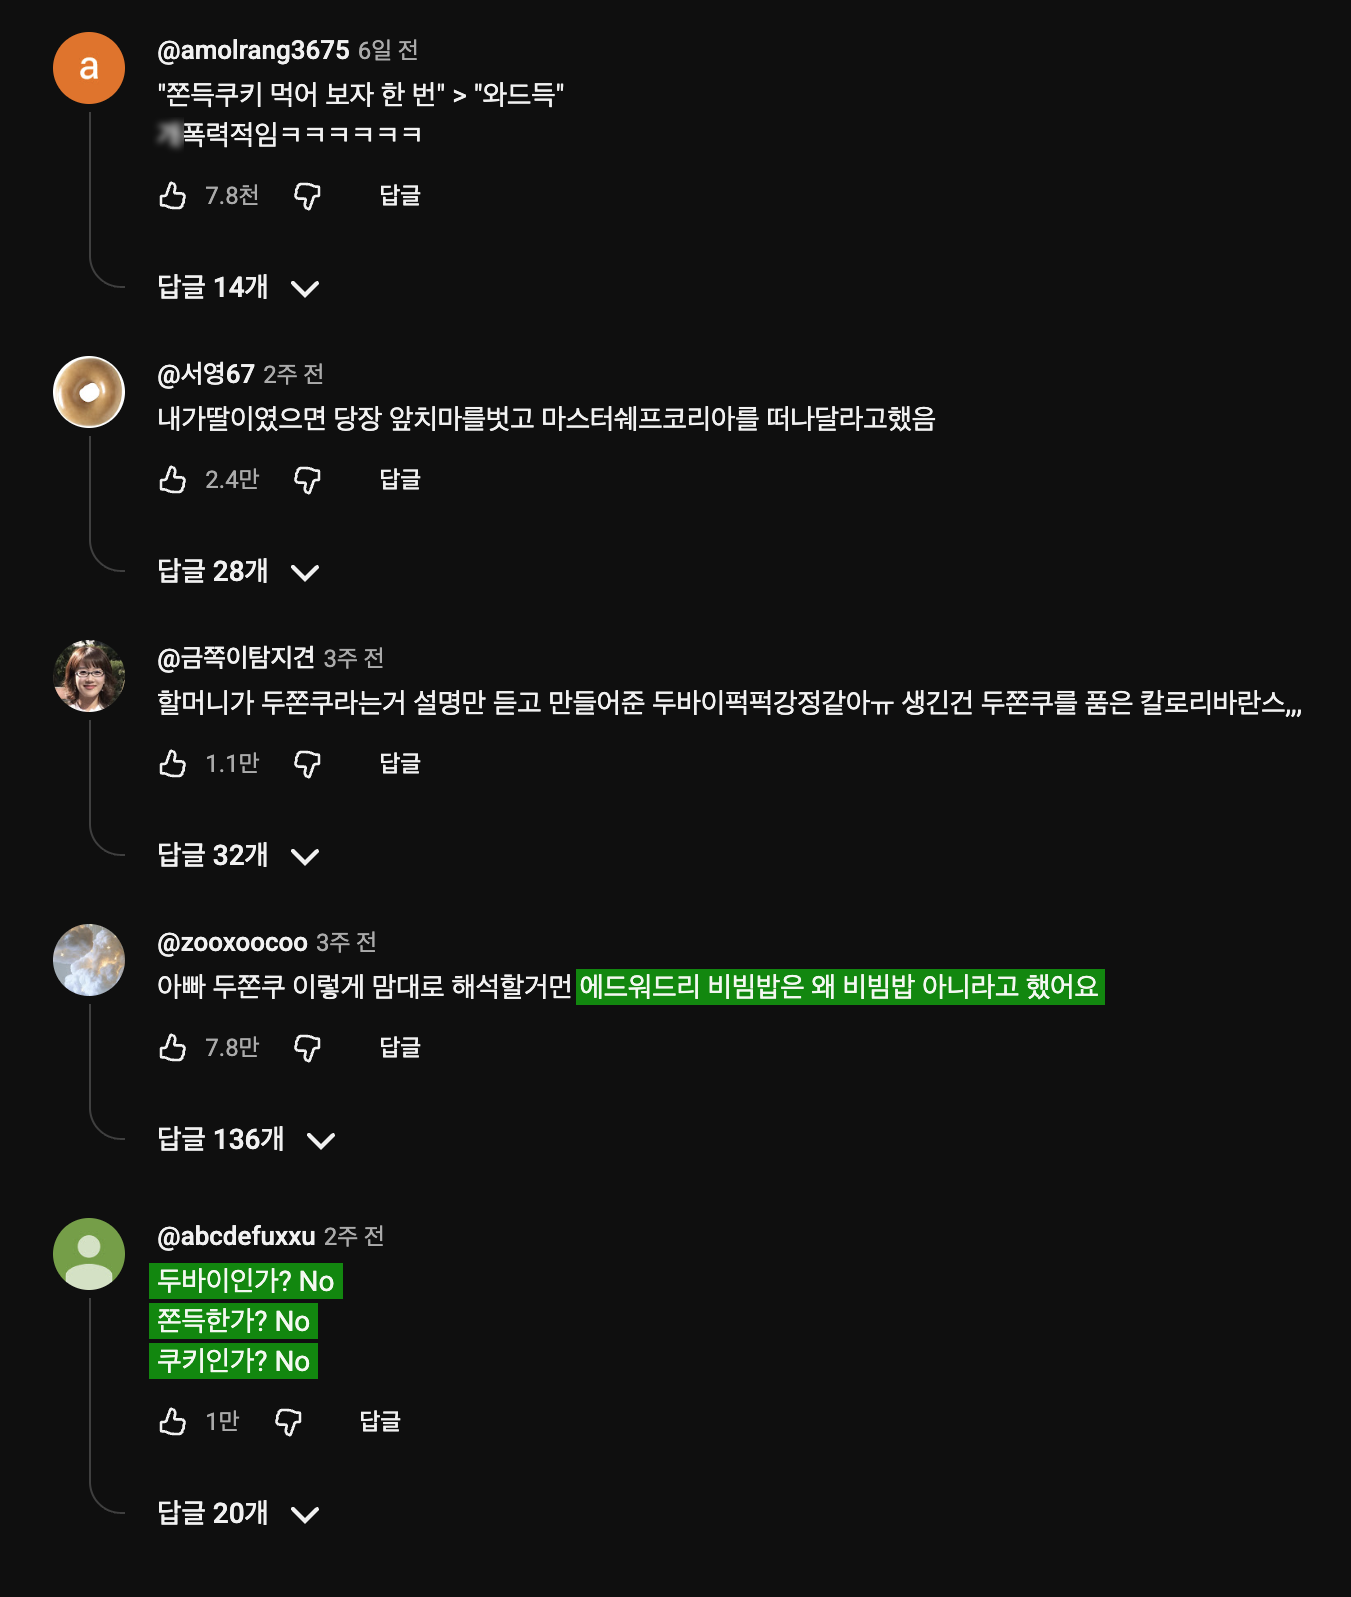This screenshot has width=1351, height=1597.
Task: Open the 20 replies thread (답글 20개)
Action: [238, 1514]
